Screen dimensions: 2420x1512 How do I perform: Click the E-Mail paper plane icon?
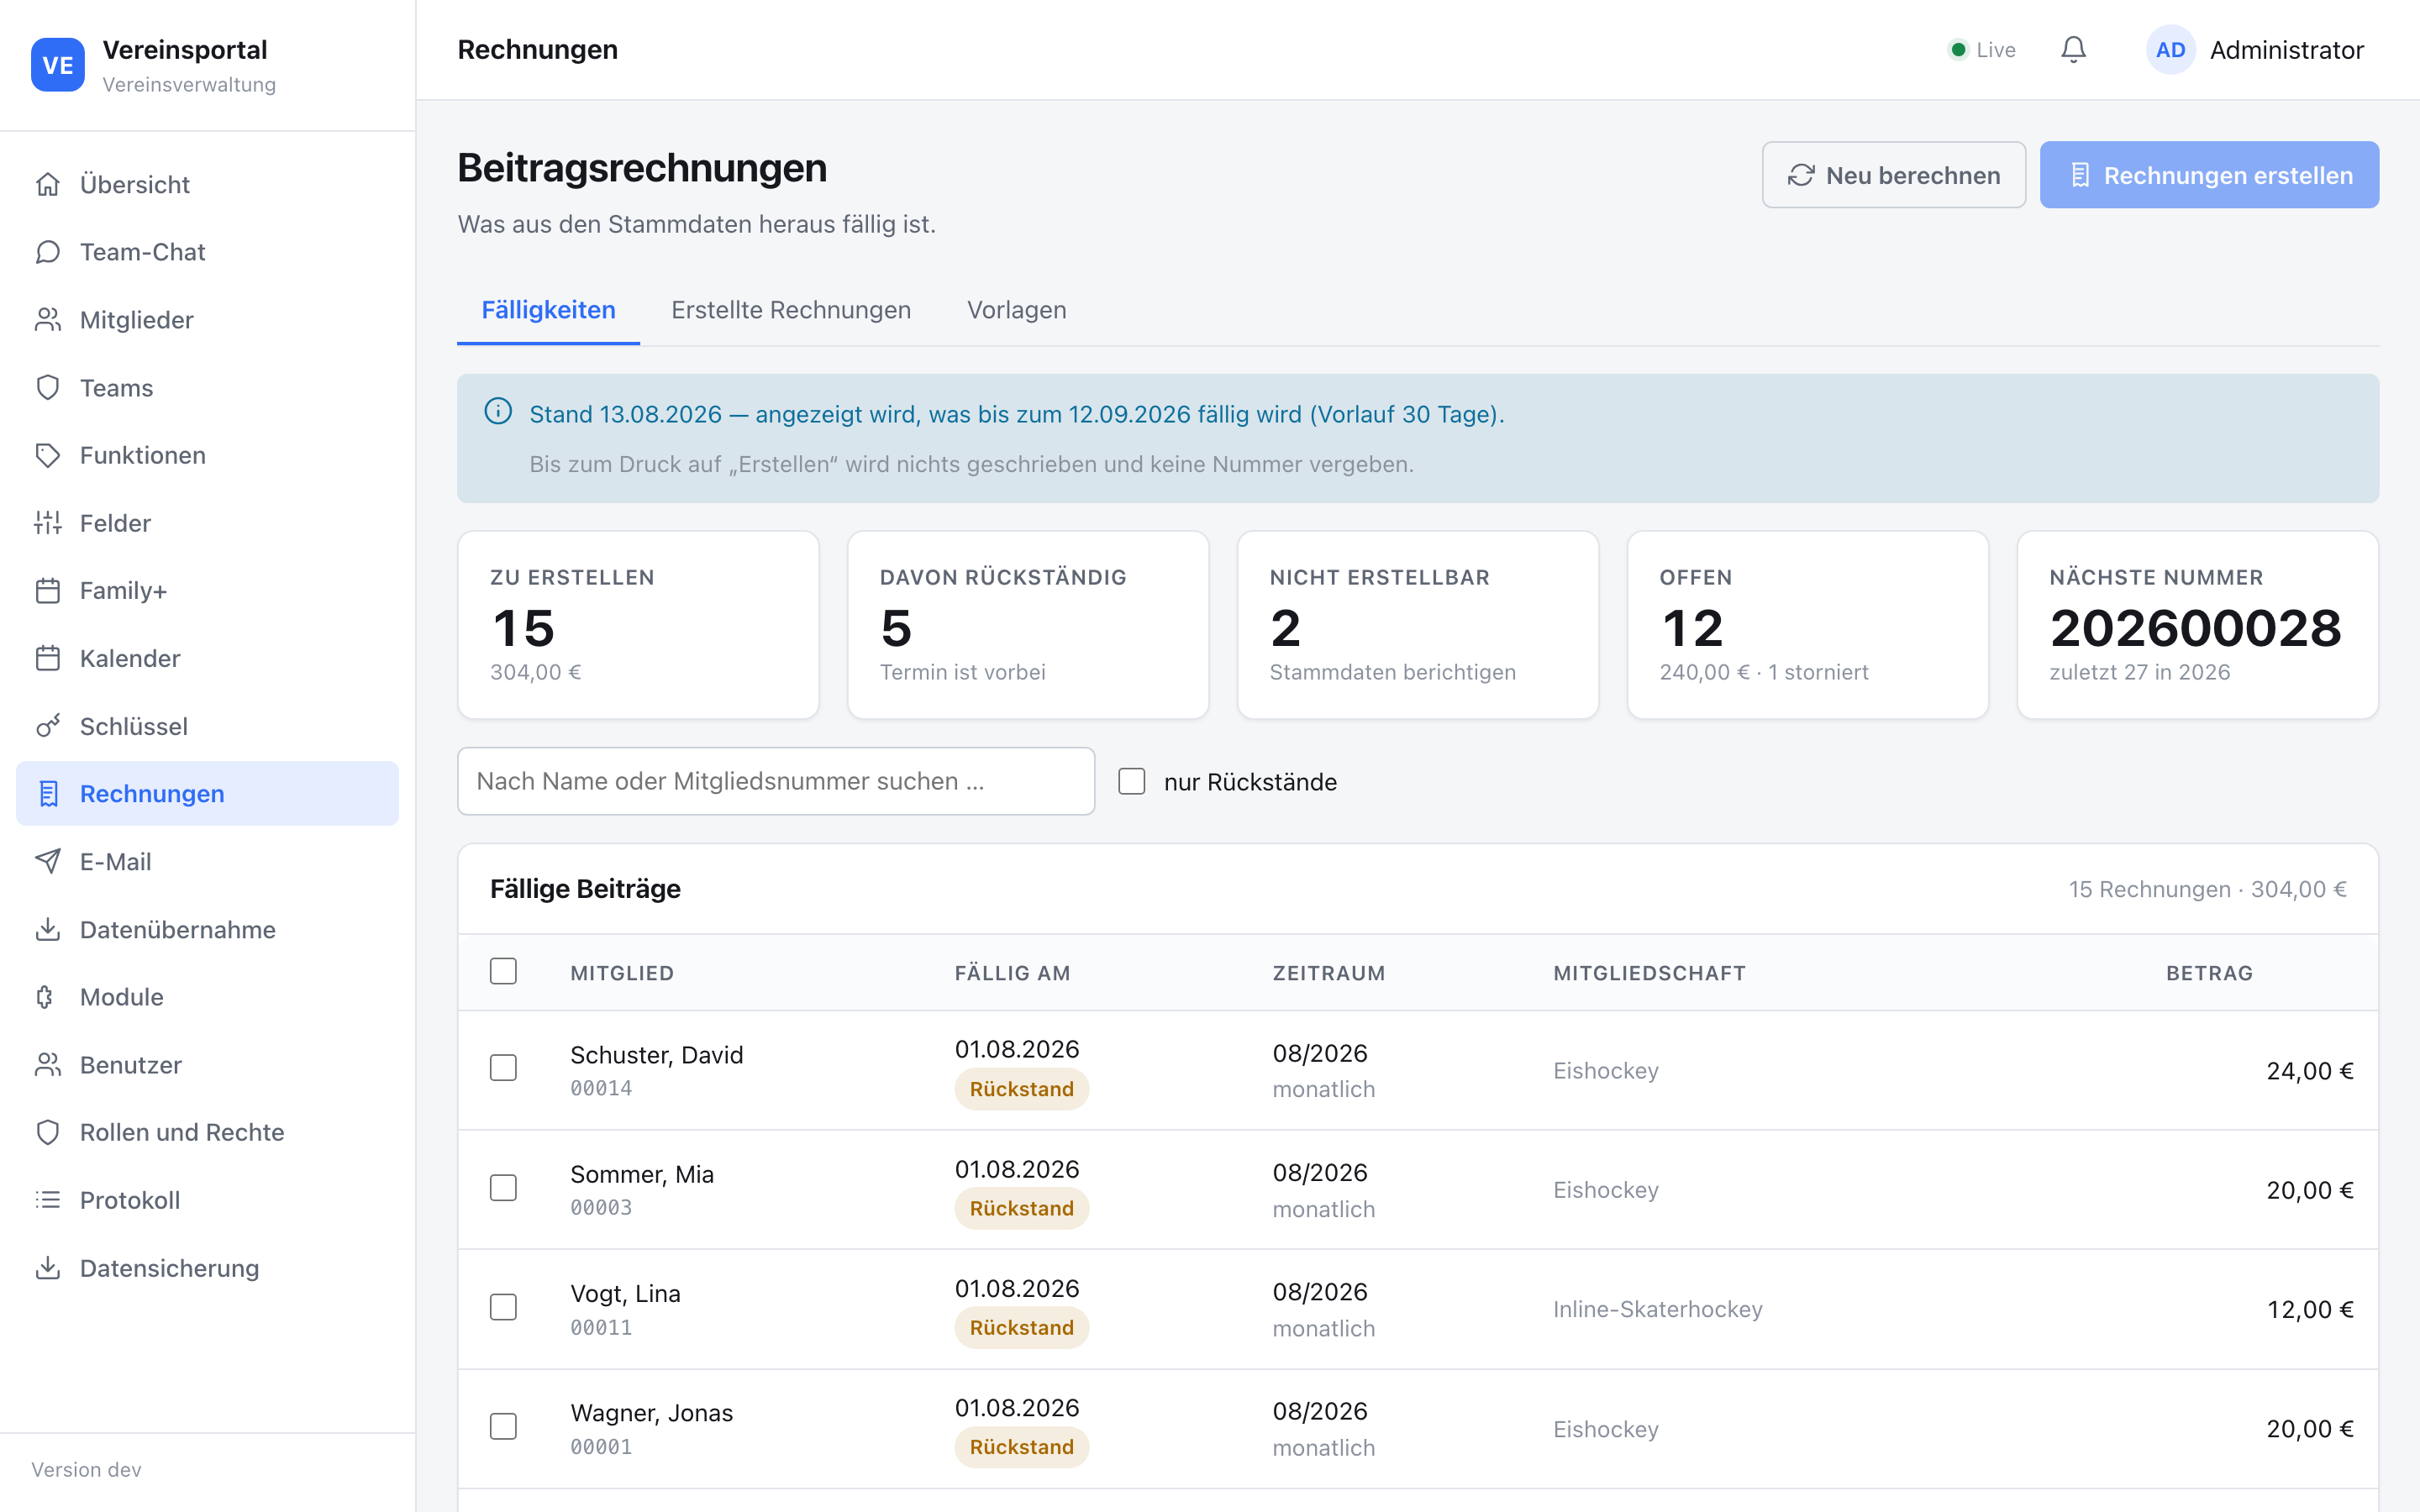(x=48, y=861)
